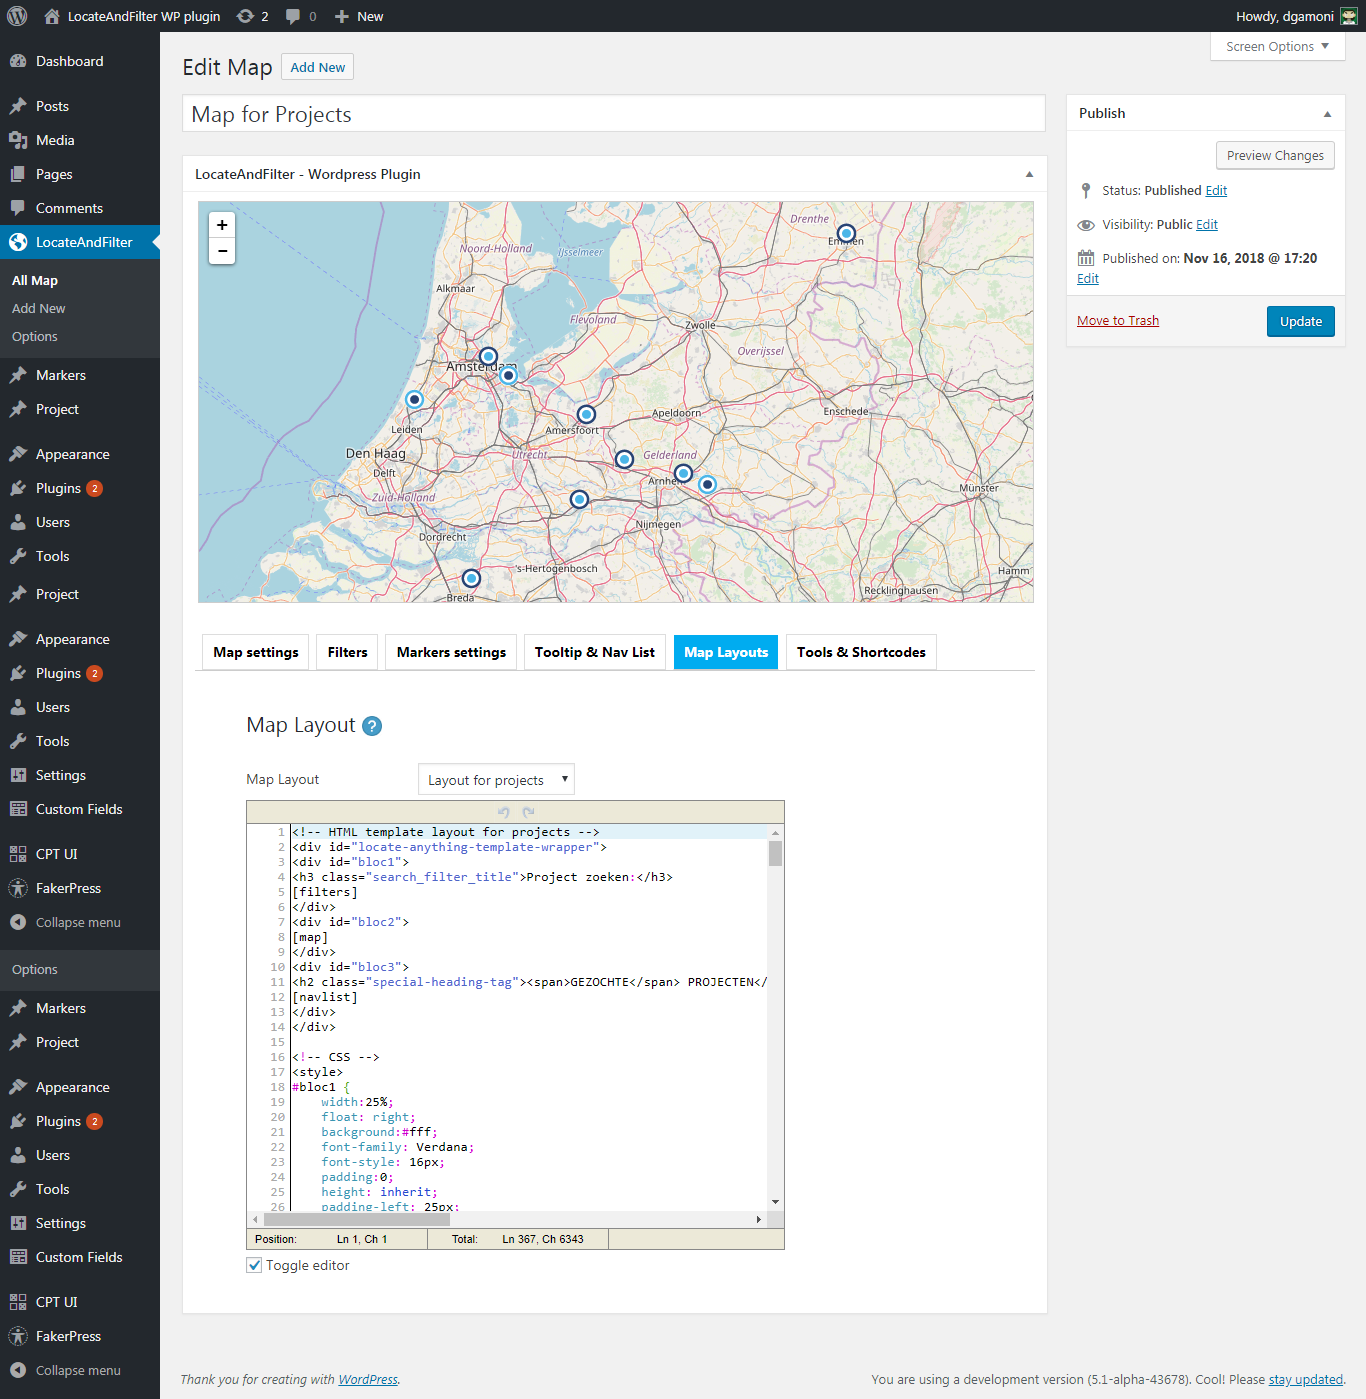Click the redo arrow in code editor
The image size is (1366, 1399).
(528, 812)
